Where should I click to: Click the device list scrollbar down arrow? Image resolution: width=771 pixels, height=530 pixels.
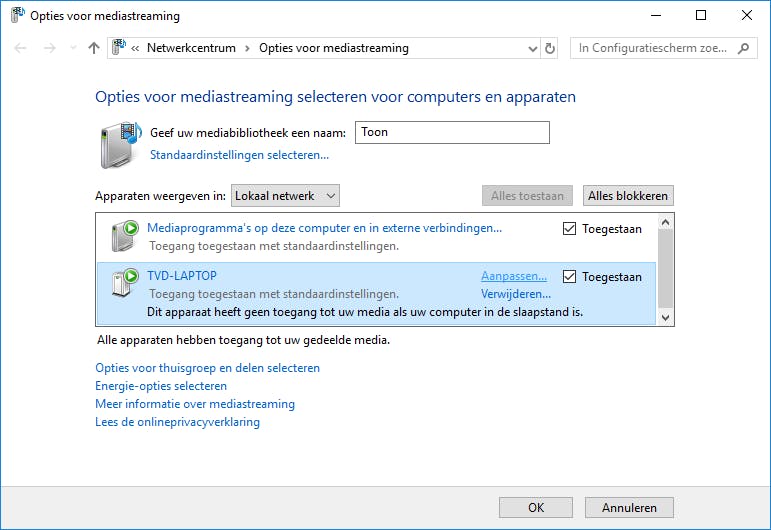[x=666, y=316]
